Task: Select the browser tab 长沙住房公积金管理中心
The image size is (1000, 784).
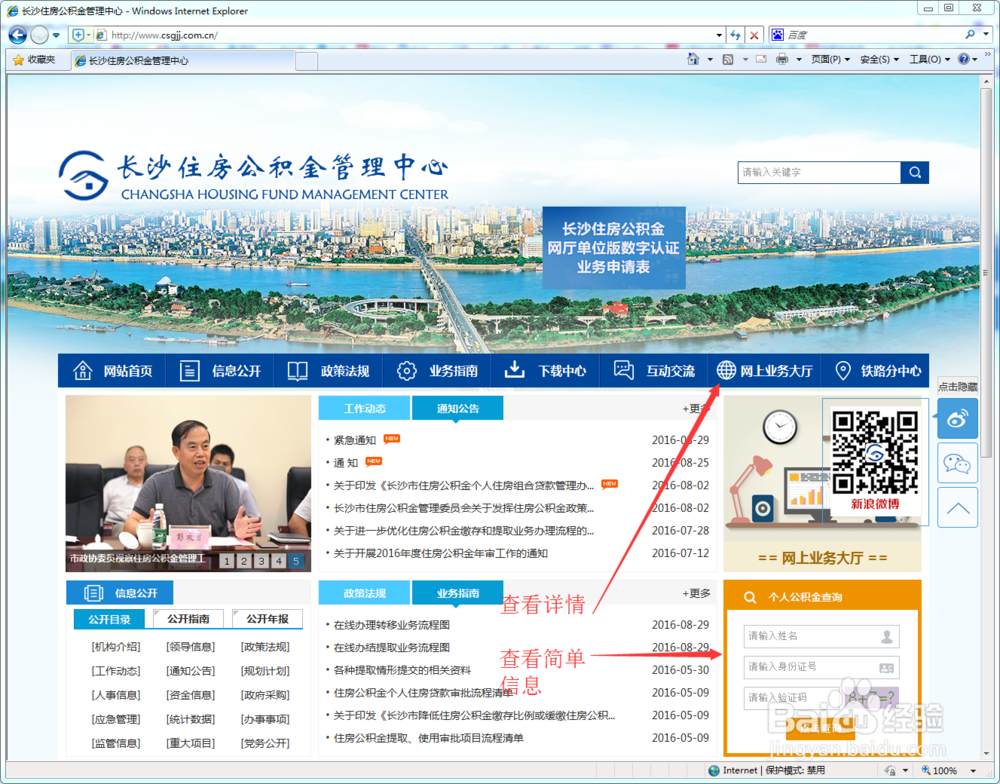Action: click(x=184, y=61)
